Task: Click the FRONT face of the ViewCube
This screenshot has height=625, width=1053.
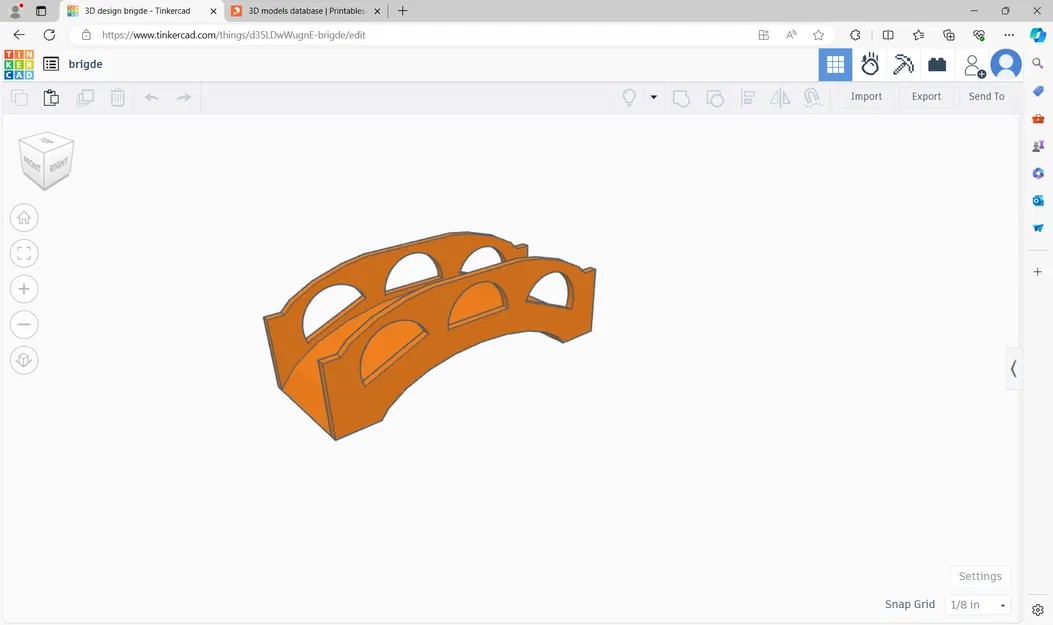Action: pyautogui.click(x=31, y=163)
